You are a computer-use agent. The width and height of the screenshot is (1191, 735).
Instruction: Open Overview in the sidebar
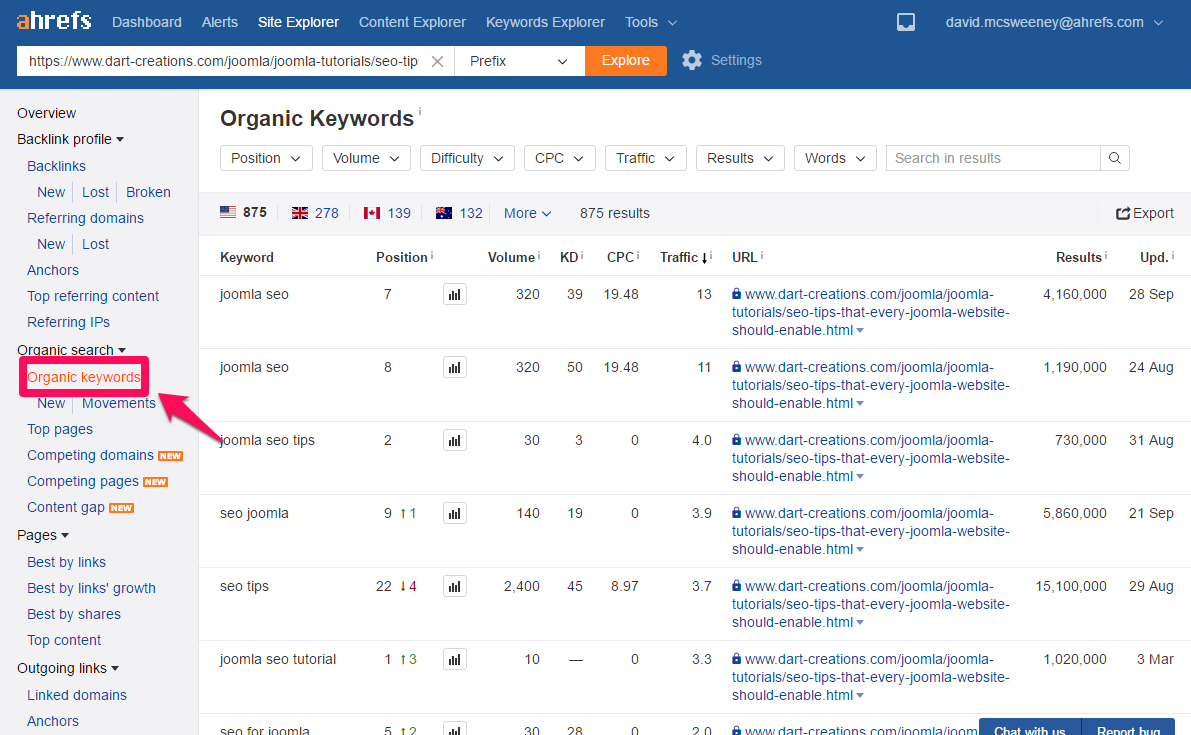click(46, 113)
